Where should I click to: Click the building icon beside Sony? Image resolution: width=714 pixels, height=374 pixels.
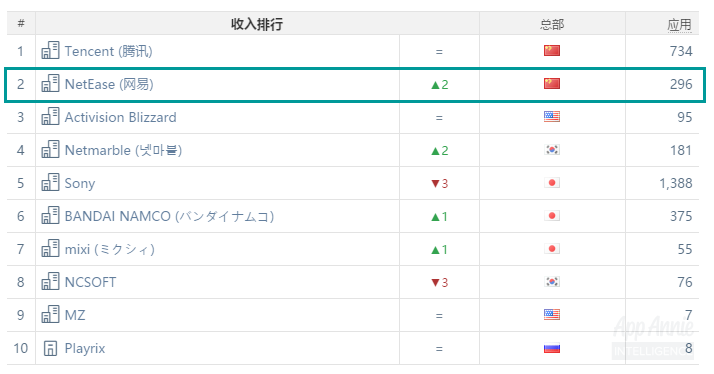coord(50,183)
